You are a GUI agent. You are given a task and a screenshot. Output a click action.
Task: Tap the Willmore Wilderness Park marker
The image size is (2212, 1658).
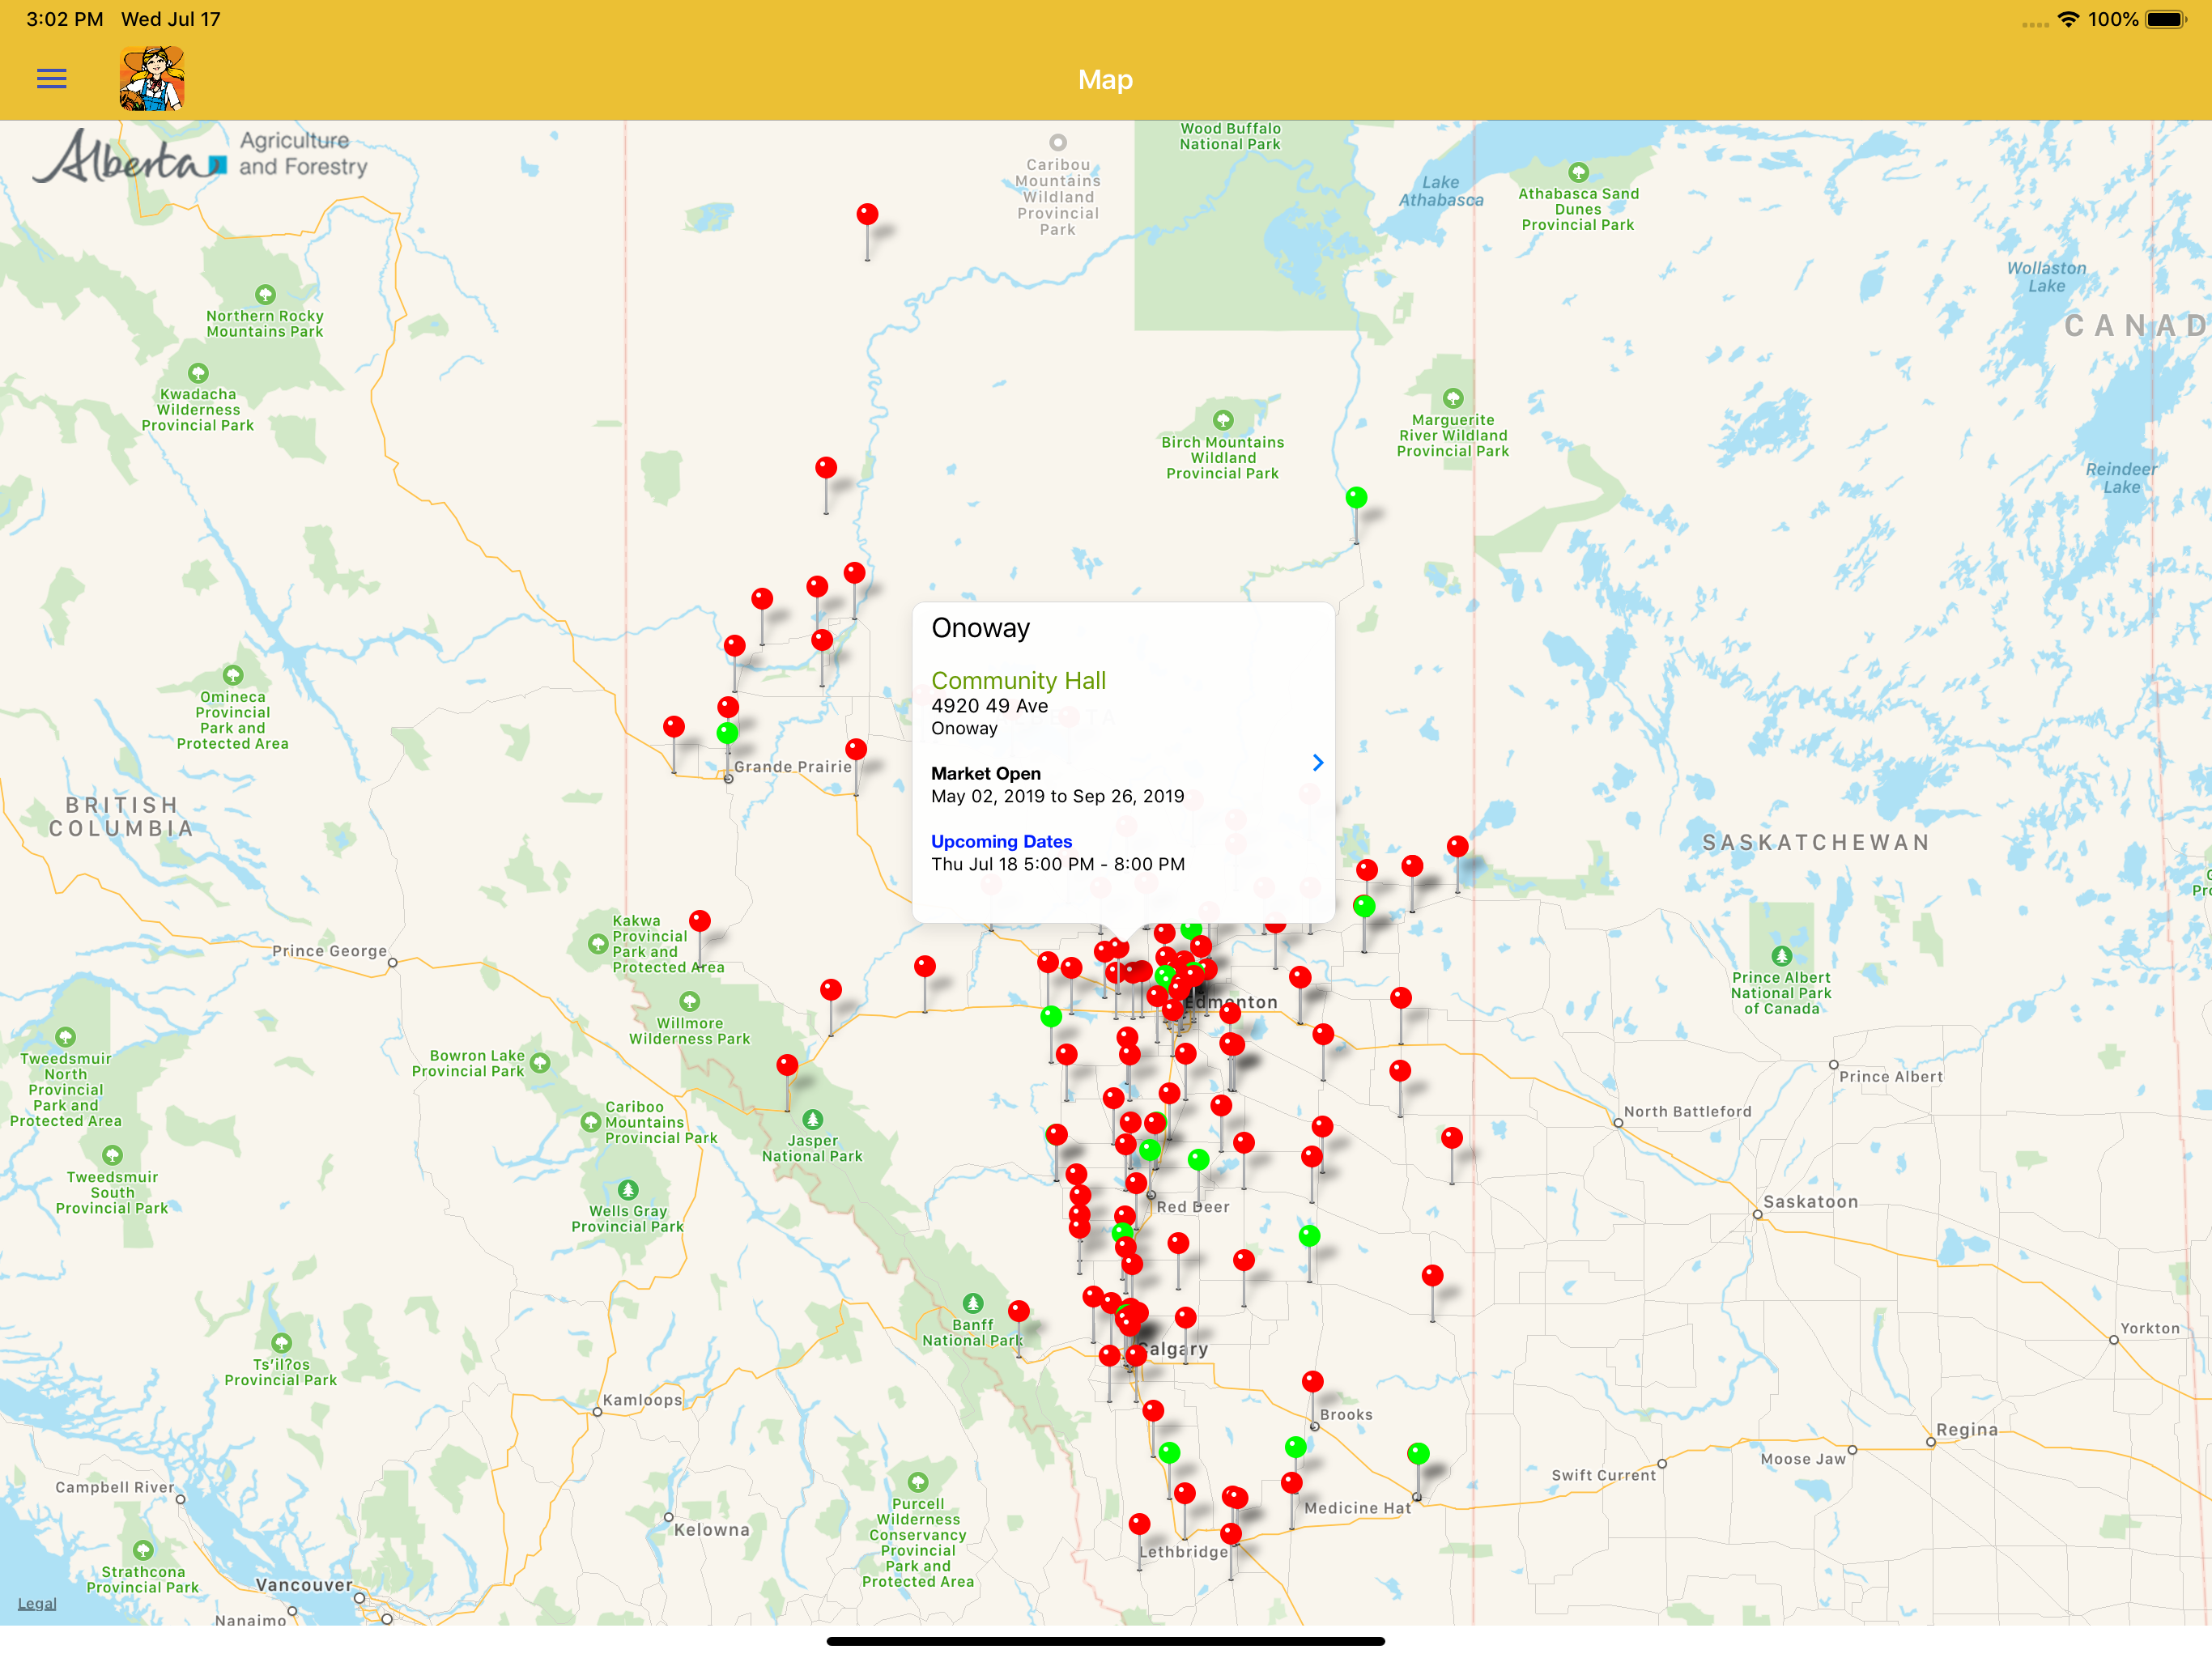pos(689,1001)
